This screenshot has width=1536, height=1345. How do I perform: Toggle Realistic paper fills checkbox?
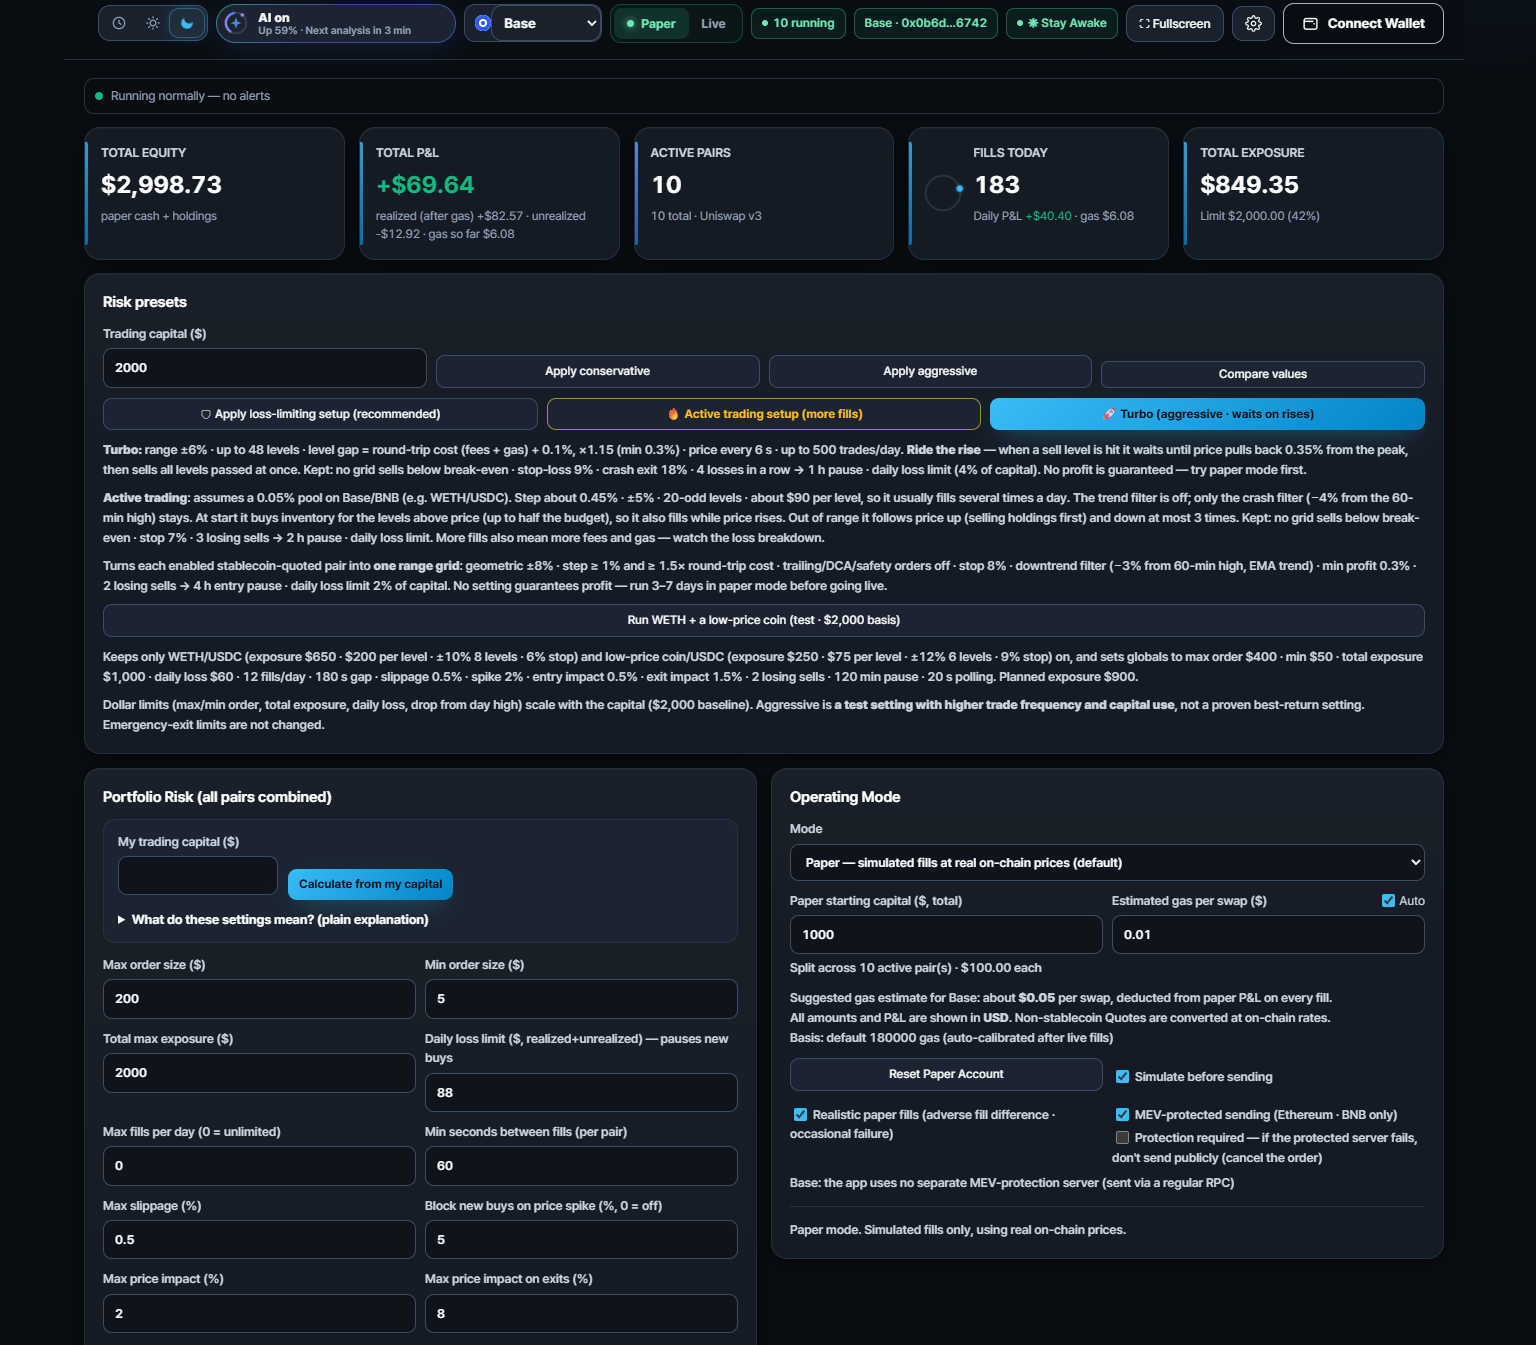[x=800, y=1115]
